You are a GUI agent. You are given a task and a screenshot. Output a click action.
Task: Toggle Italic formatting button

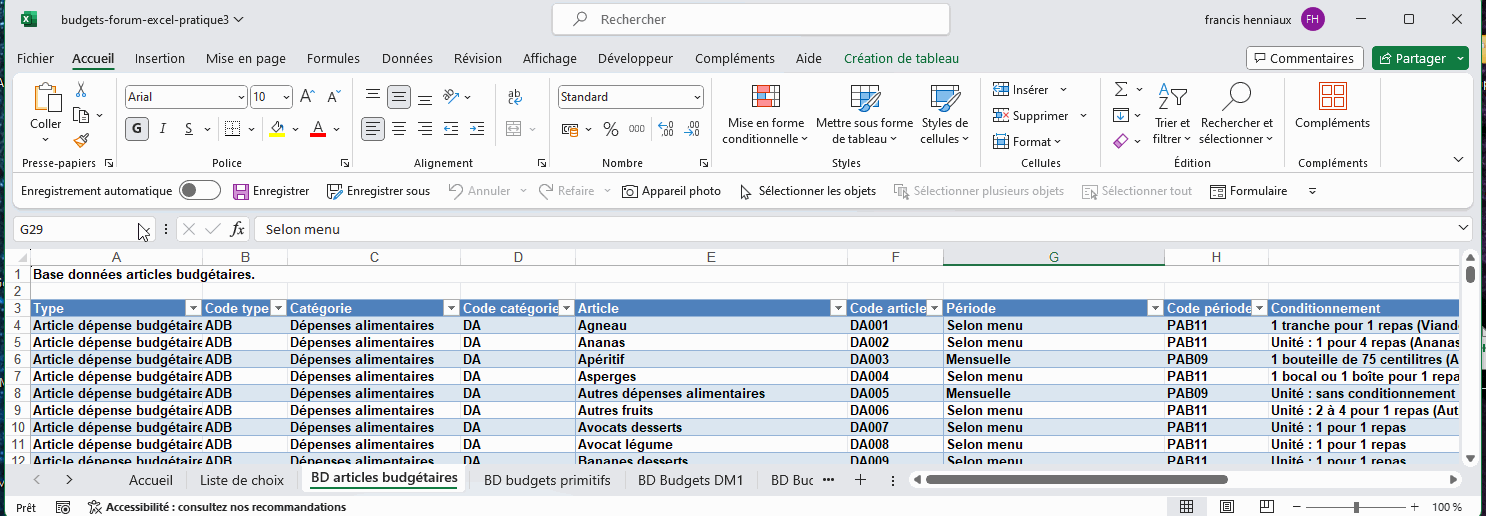(x=162, y=129)
